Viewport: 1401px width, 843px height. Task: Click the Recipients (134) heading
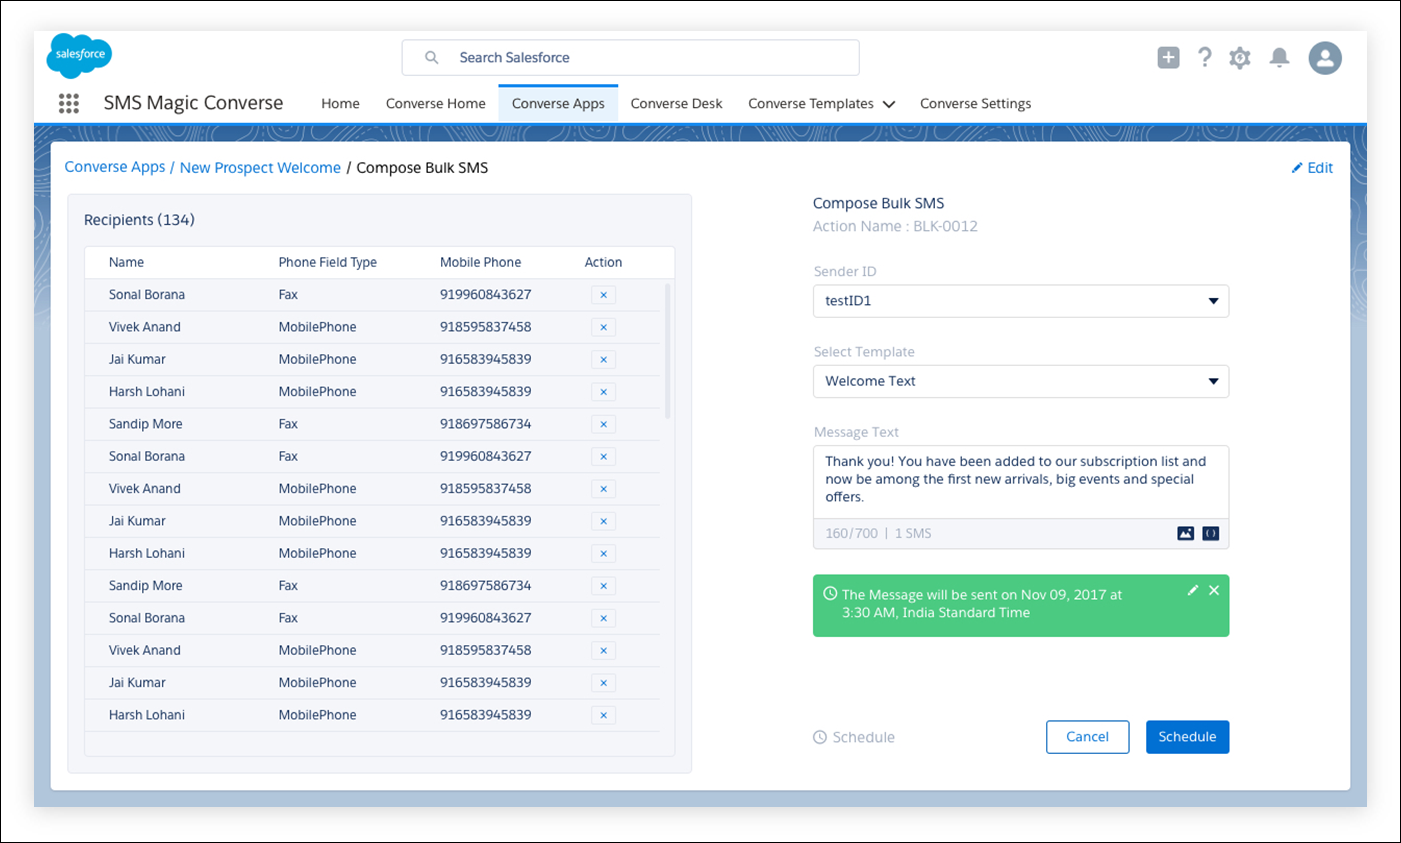(x=139, y=220)
